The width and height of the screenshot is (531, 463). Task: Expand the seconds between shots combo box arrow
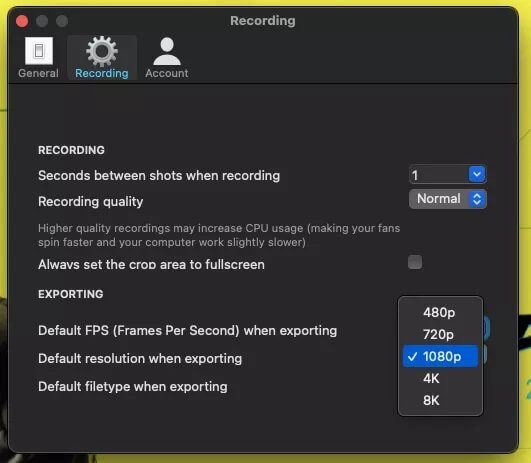pos(477,174)
